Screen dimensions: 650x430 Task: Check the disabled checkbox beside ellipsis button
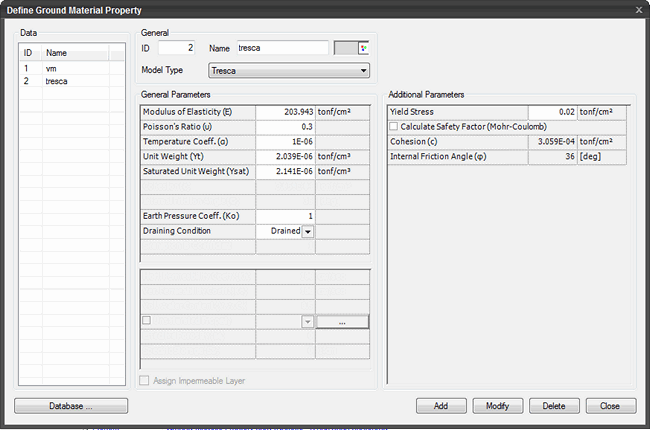[x=146, y=320]
